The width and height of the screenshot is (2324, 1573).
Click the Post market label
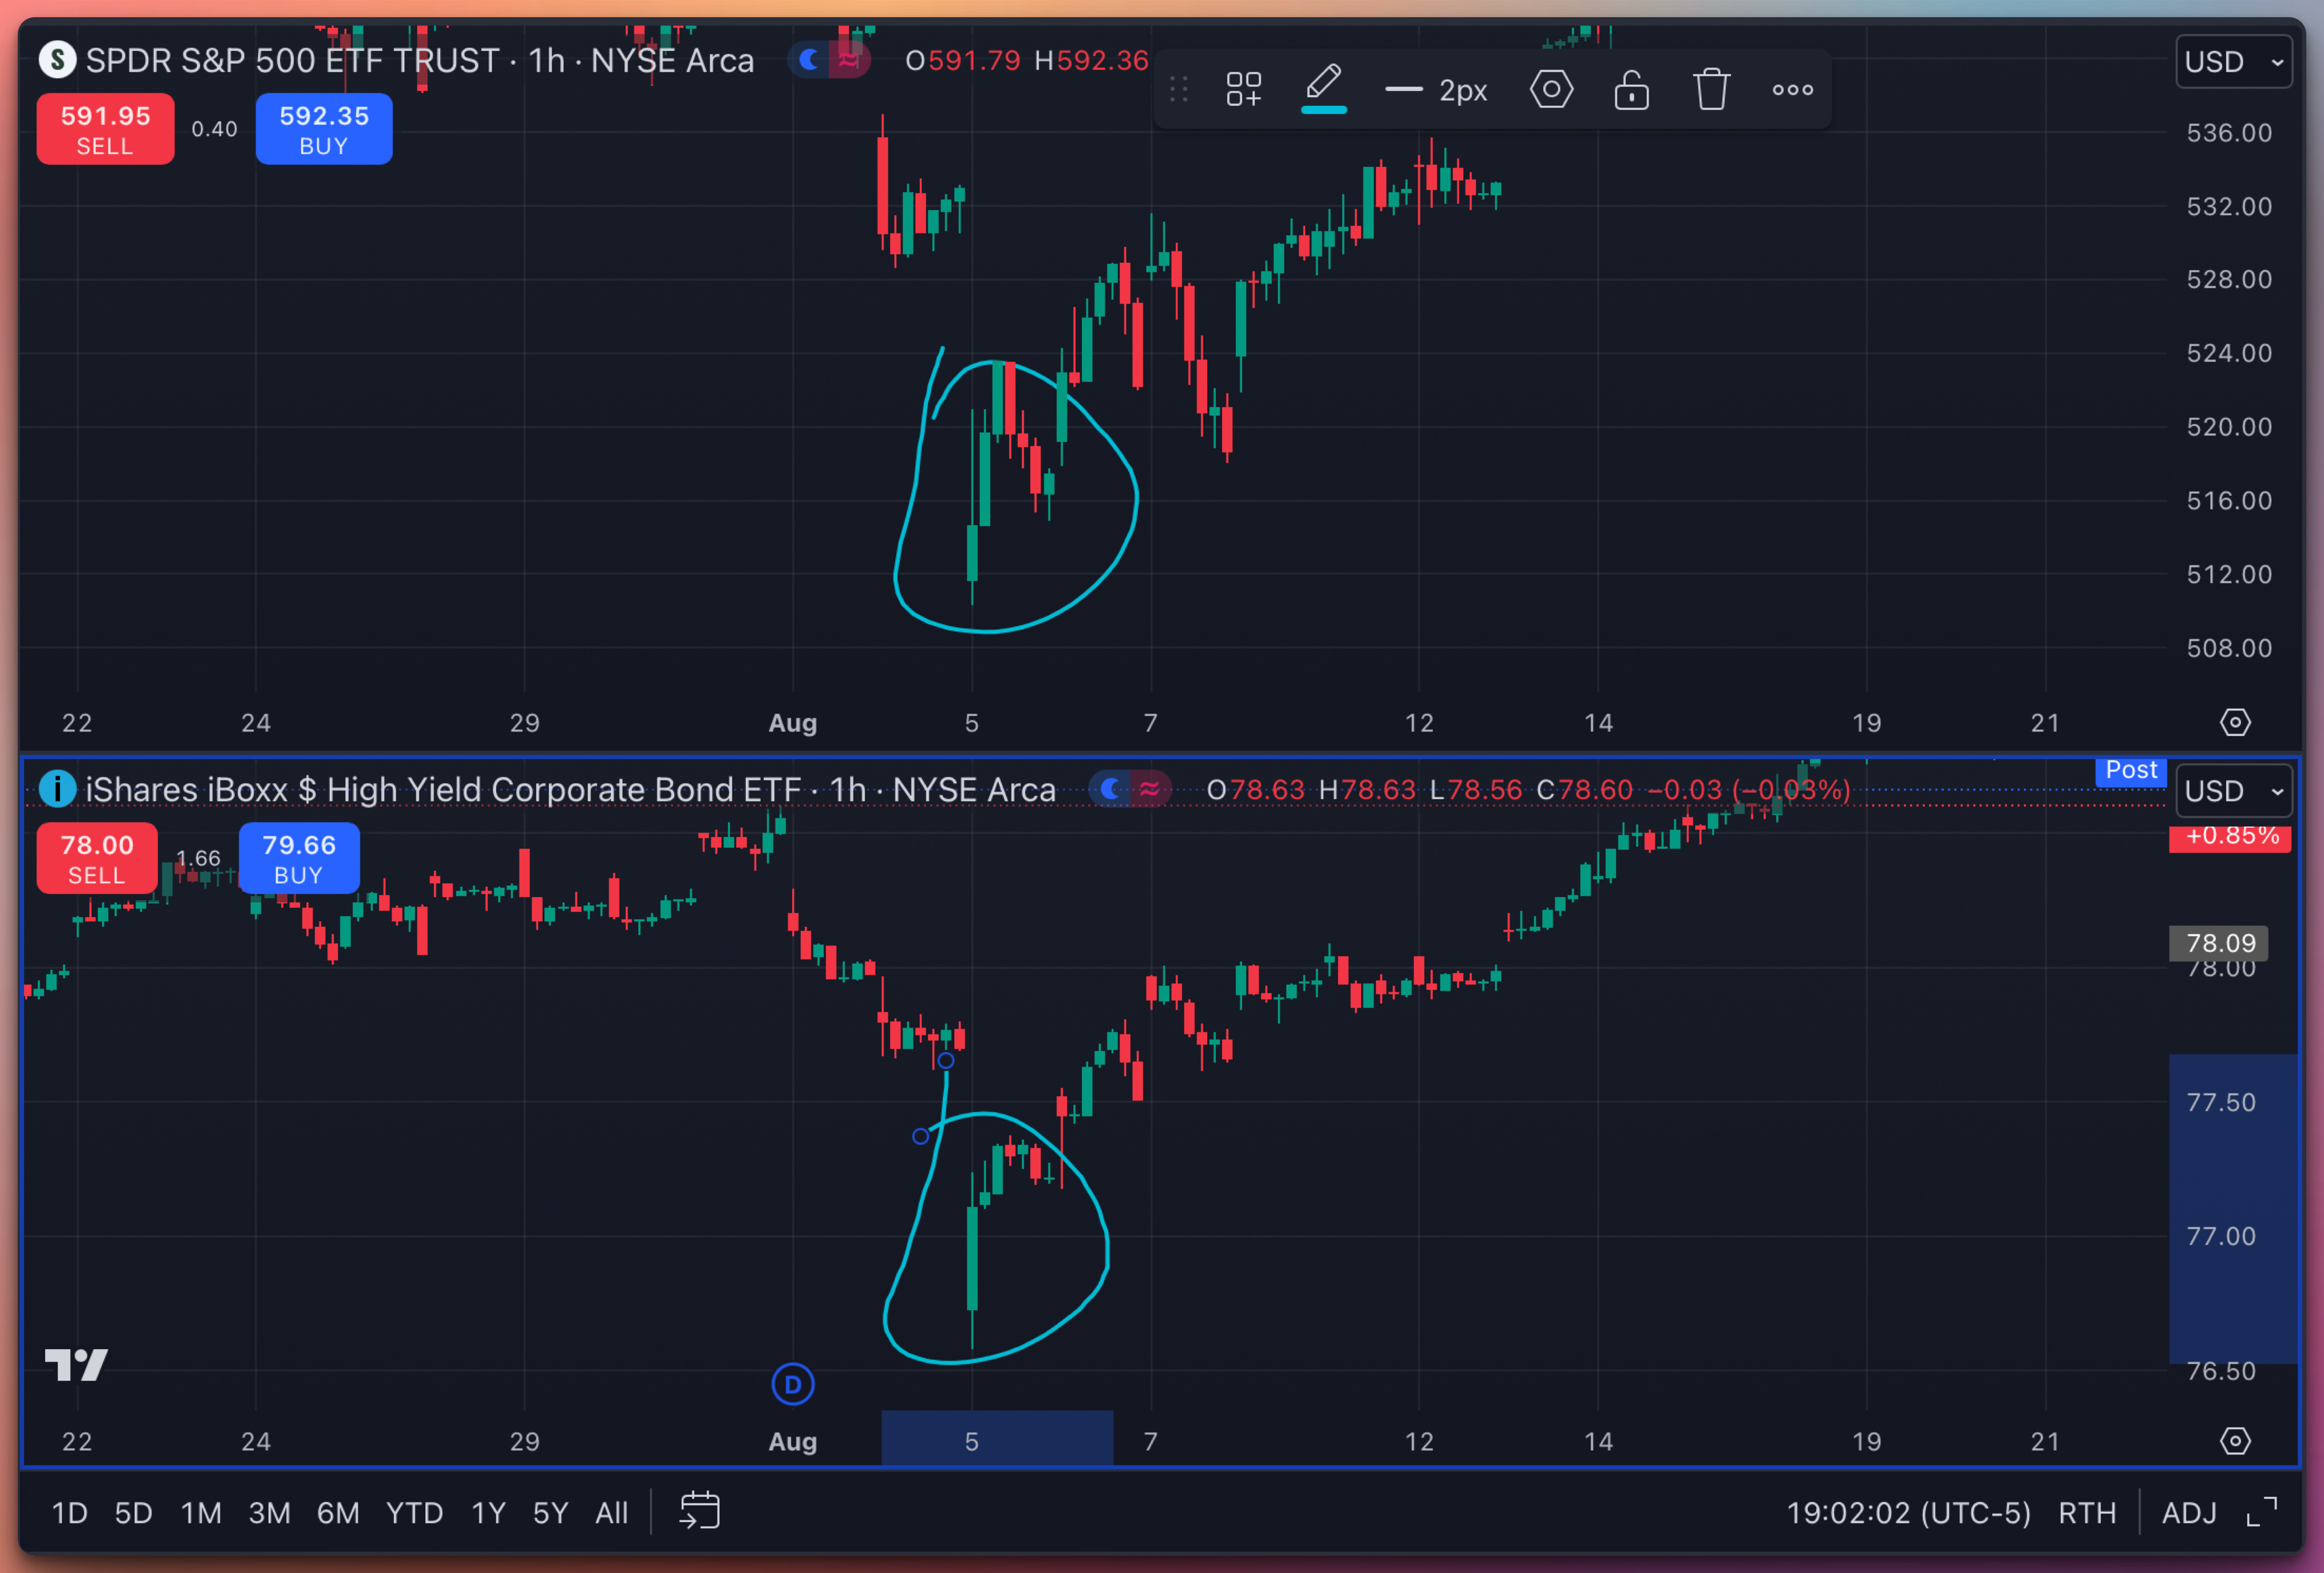pyautogui.click(x=2131, y=771)
